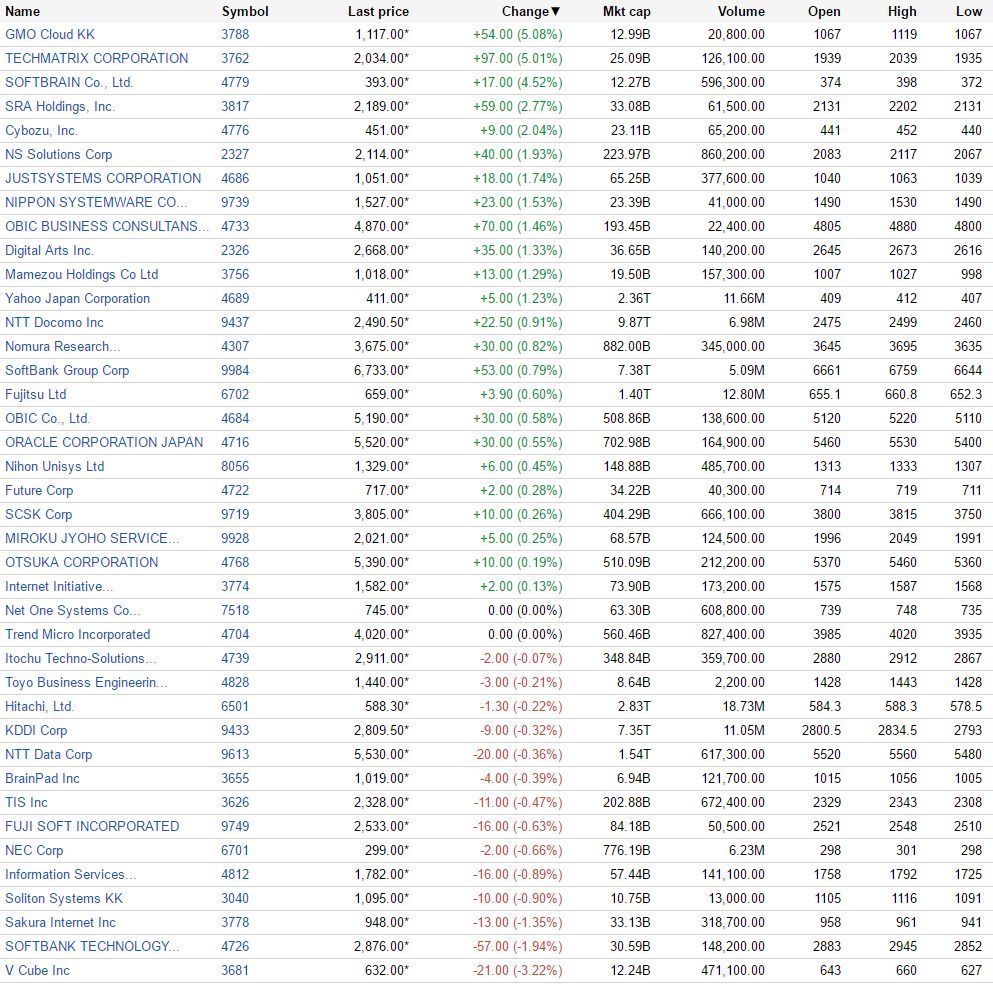This screenshot has width=993, height=984.
Task: Open NEC Corp company link
Action: point(34,852)
